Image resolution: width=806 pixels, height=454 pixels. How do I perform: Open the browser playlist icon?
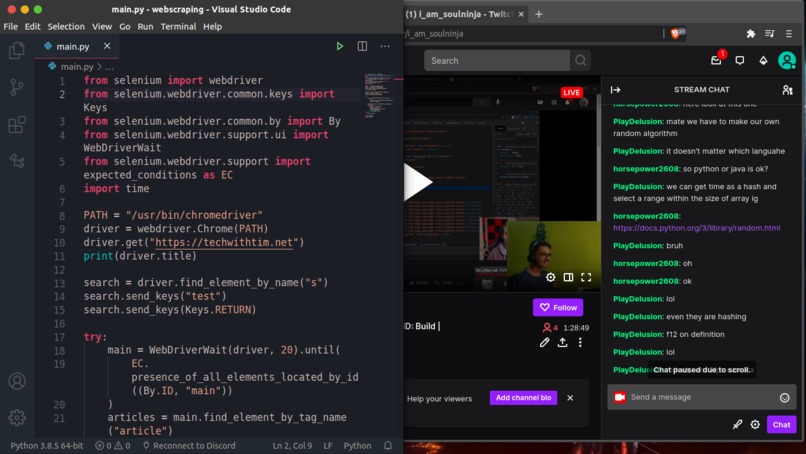[770, 34]
